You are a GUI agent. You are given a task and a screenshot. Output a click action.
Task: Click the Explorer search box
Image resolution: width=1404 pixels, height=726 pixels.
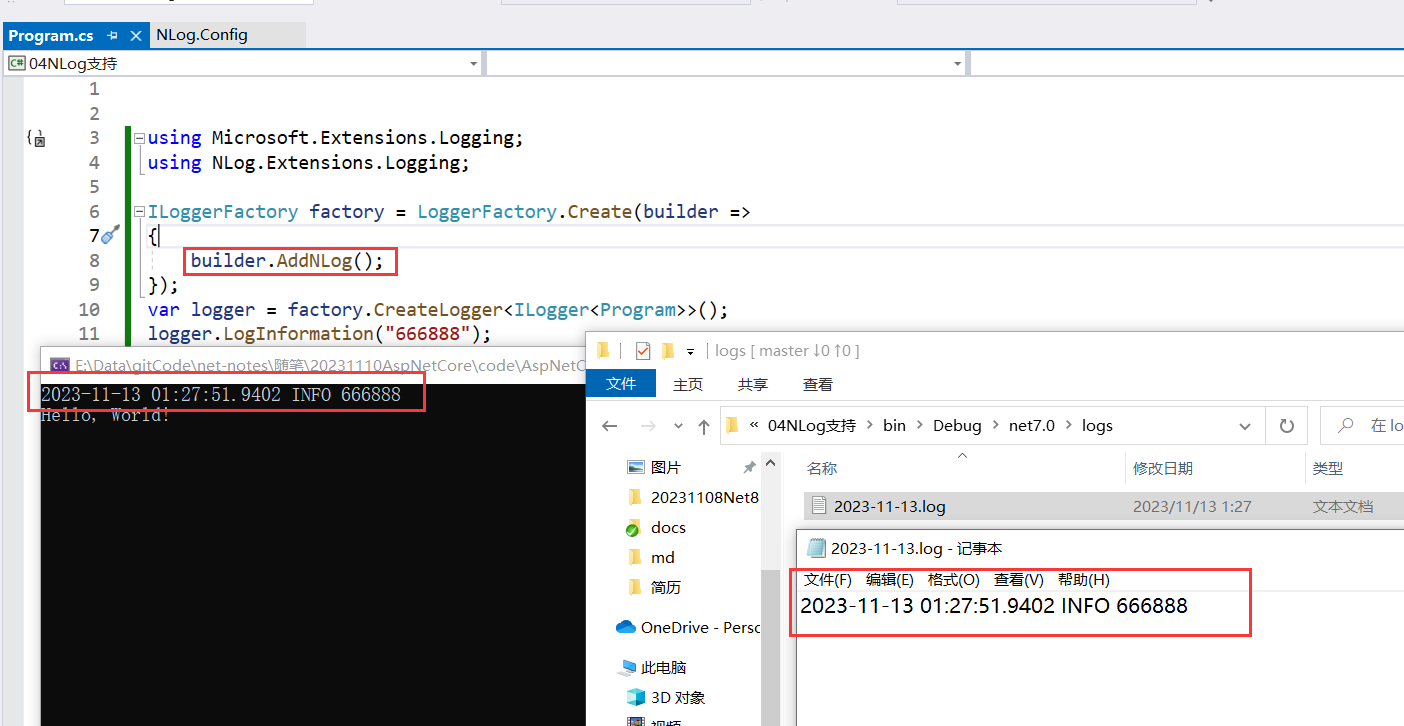[1362, 426]
